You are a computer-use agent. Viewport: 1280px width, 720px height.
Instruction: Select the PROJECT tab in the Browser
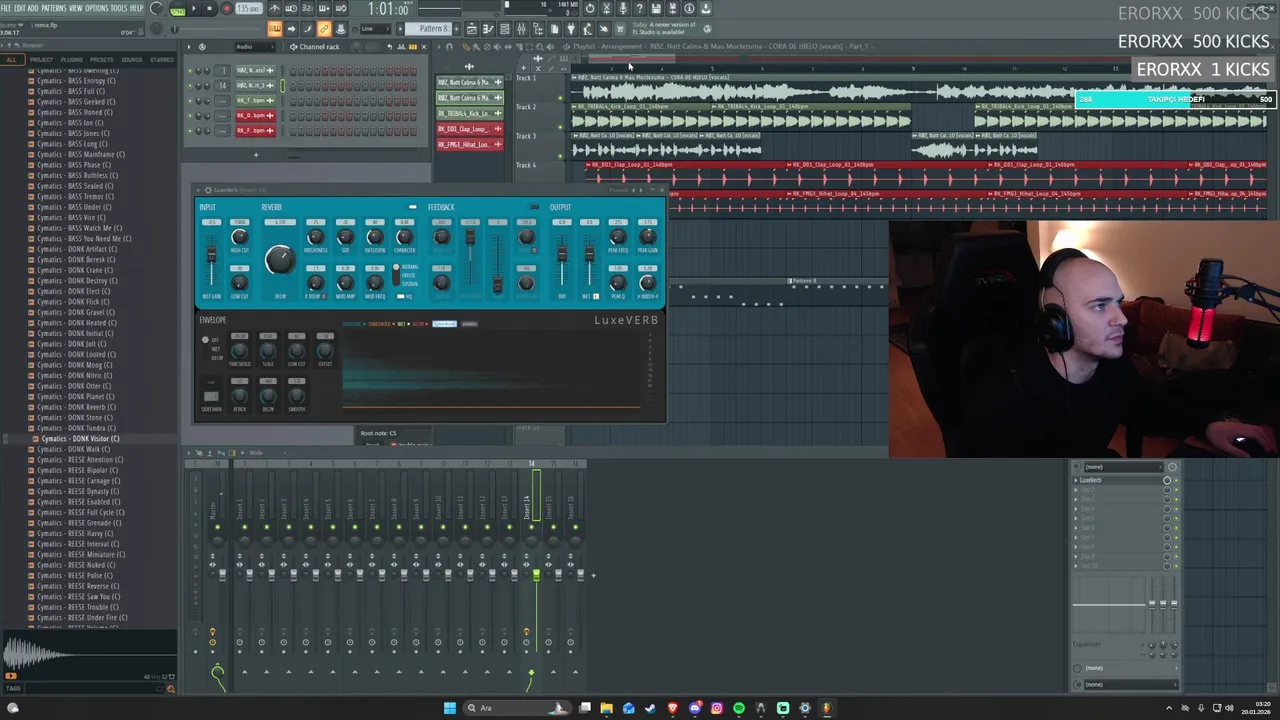(41, 59)
